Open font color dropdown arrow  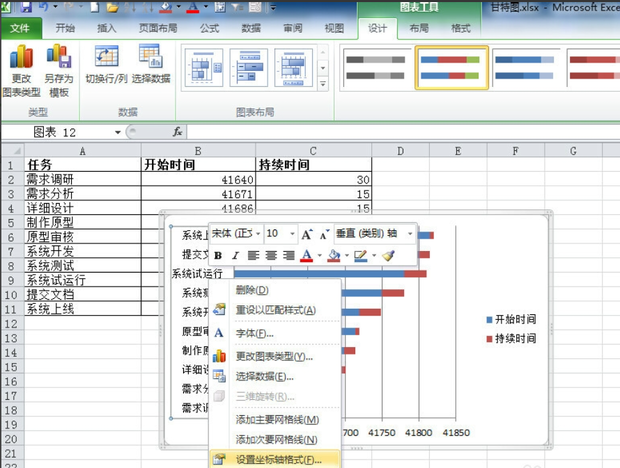(319, 256)
